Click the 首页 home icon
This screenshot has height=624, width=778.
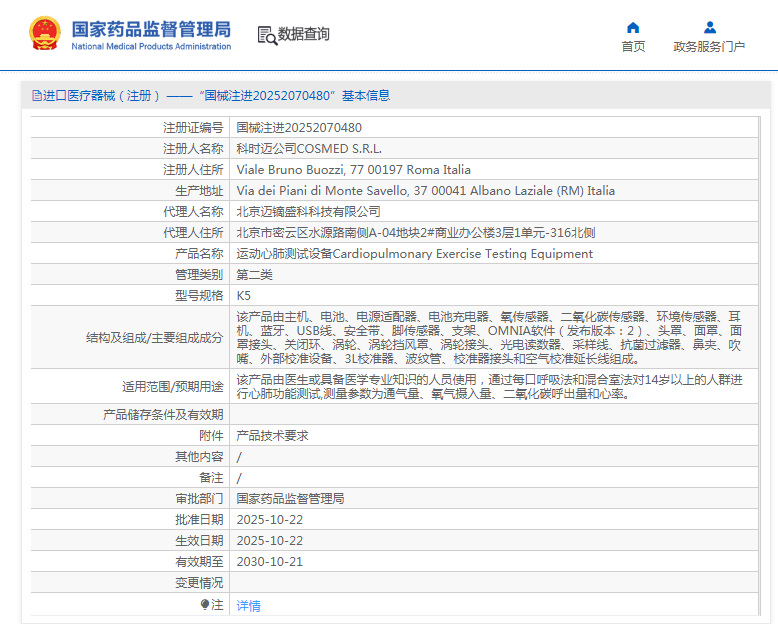click(x=633, y=27)
